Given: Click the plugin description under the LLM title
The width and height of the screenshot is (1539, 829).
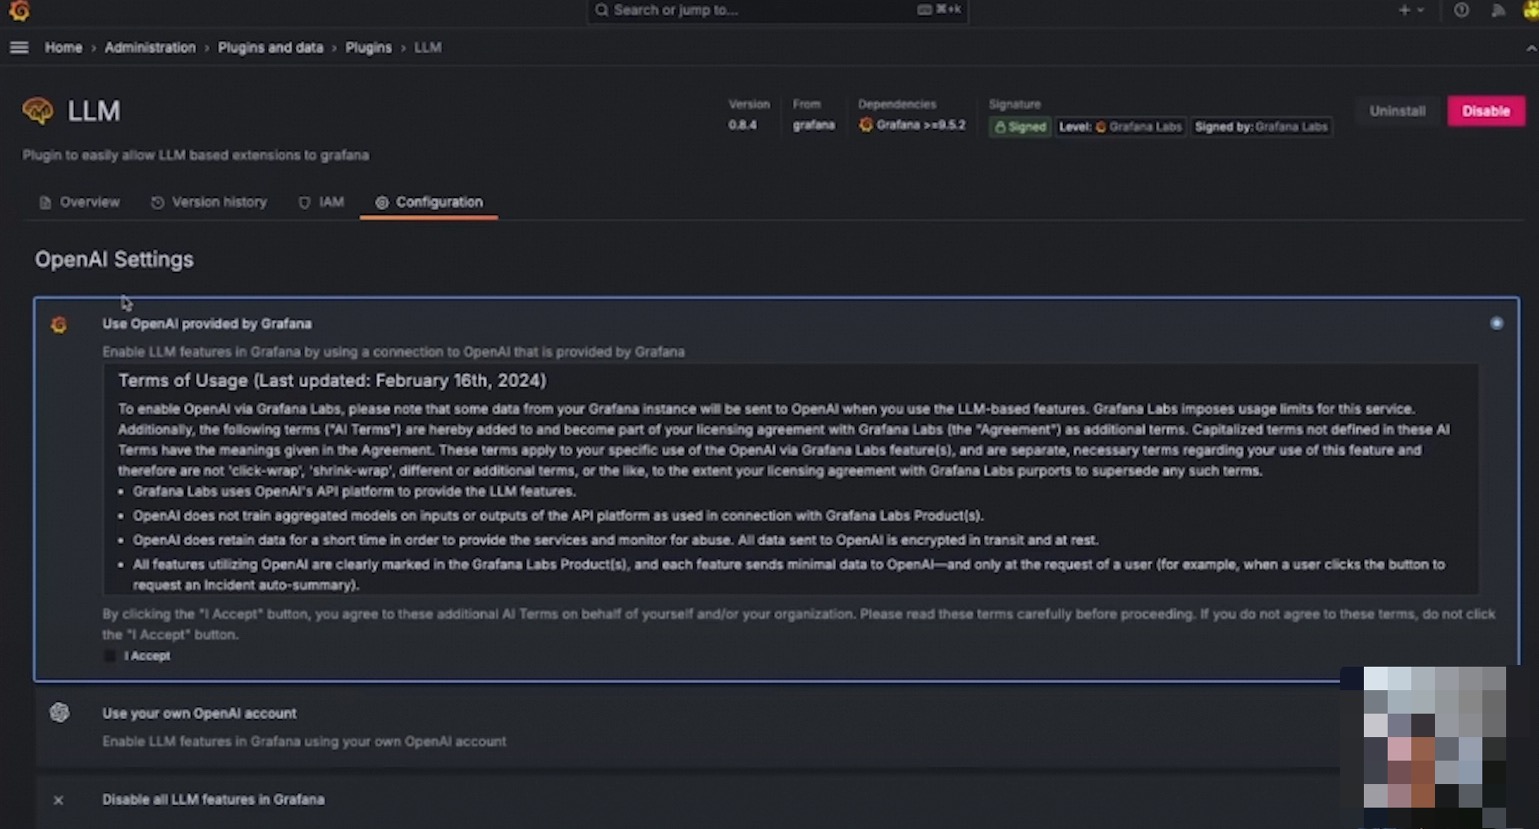Looking at the screenshot, I should pos(195,155).
